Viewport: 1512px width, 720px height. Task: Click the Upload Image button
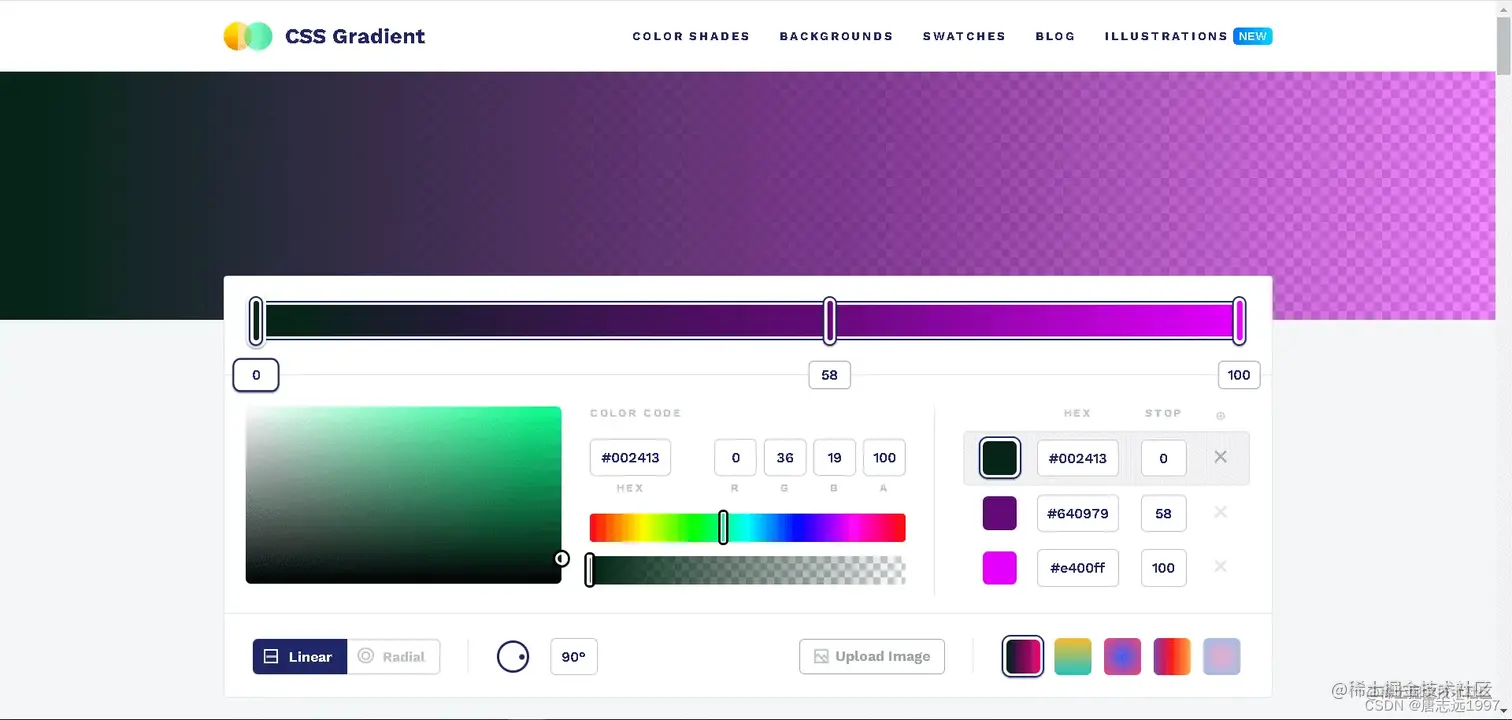[x=872, y=657]
